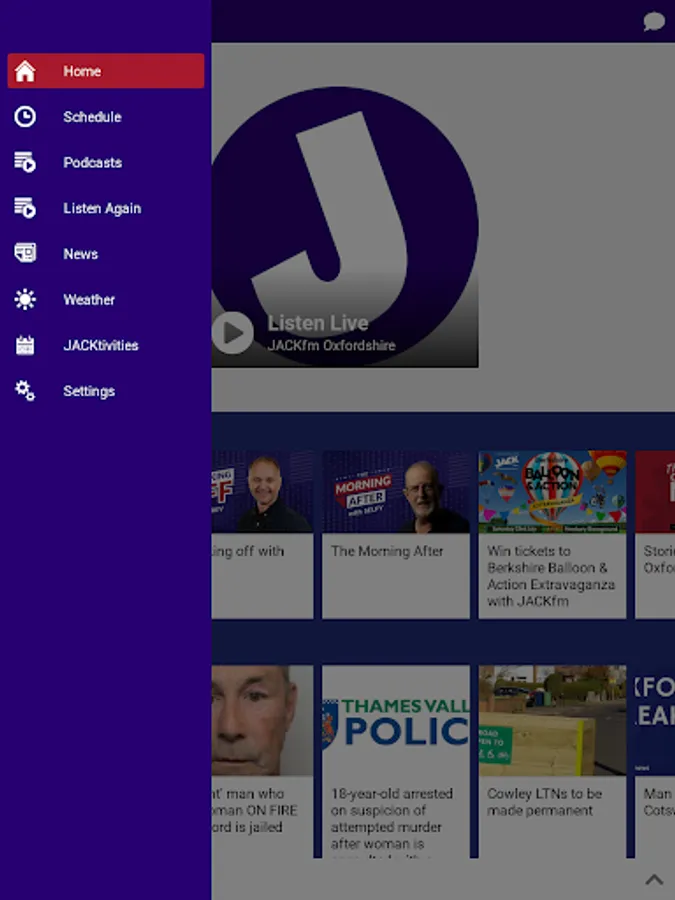This screenshot has width=675, height=900.
Task: Open the News menu item
Action: (x=106, y=253)
